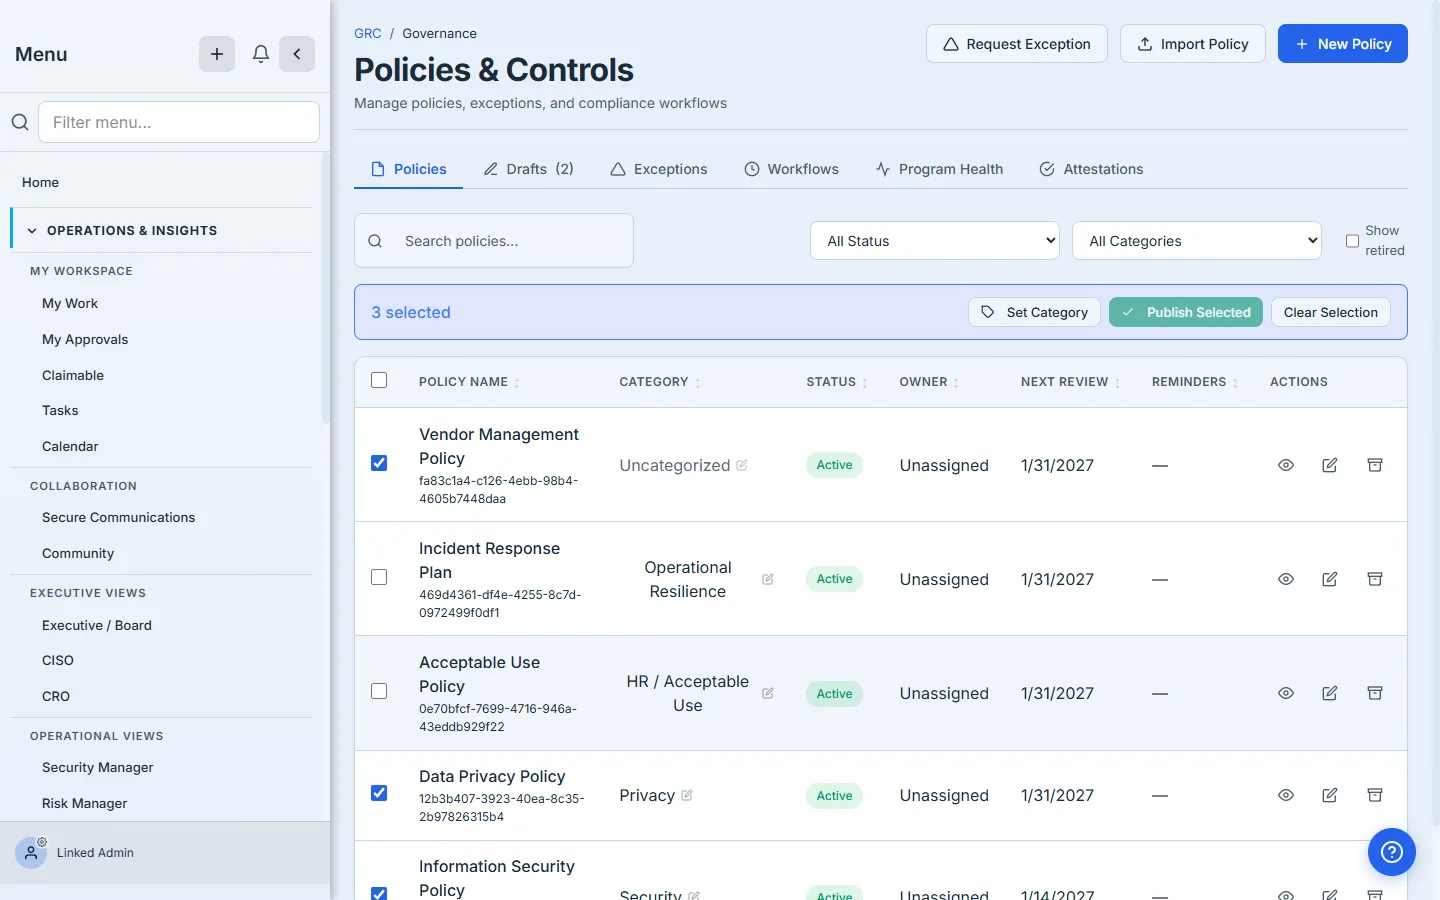
Task: Edit the Acceptable Use Policy via pencil icon
Action: [1330, 693]
